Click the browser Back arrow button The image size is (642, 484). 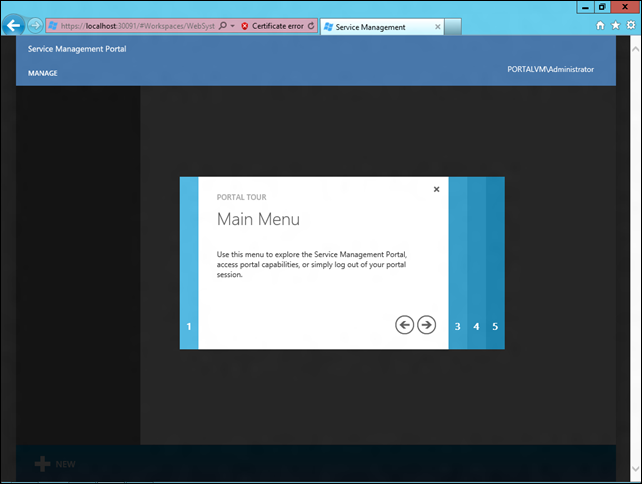(14, 26)
